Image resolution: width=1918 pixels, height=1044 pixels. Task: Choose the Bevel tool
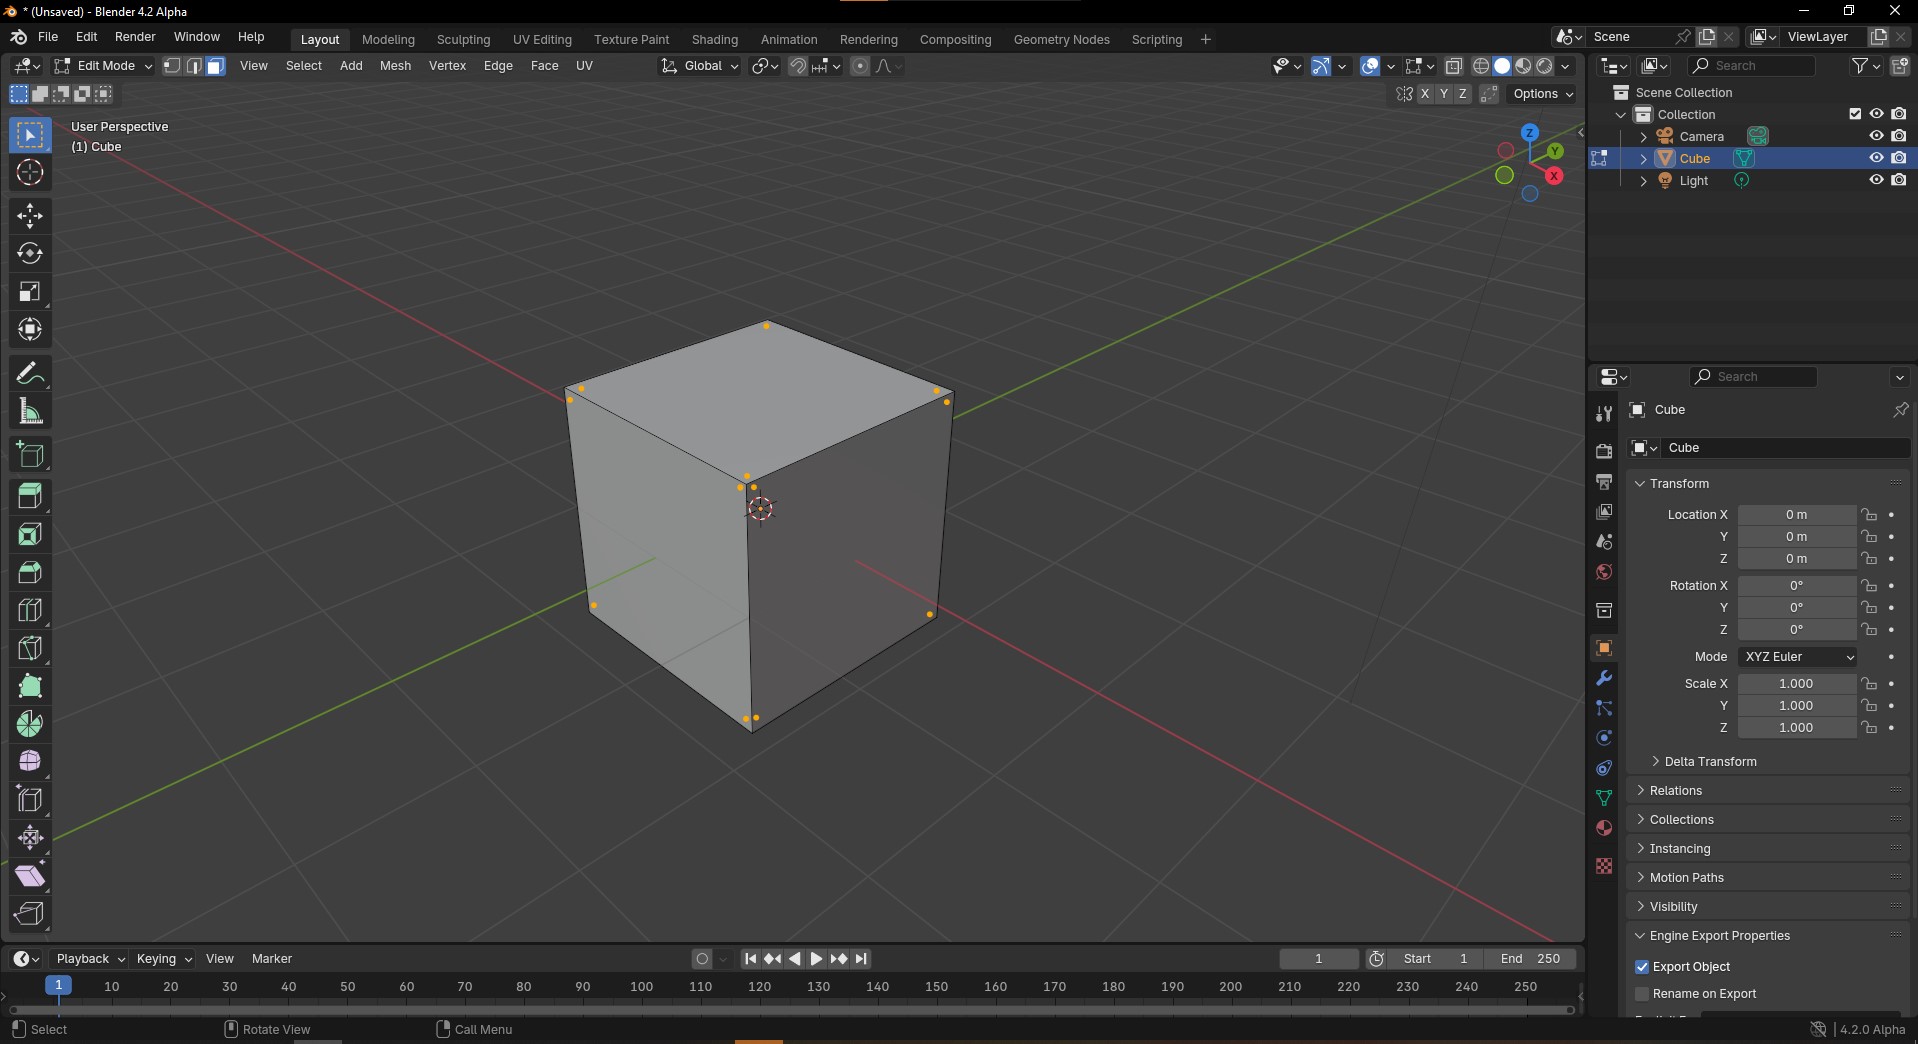(x=30, y=572)
